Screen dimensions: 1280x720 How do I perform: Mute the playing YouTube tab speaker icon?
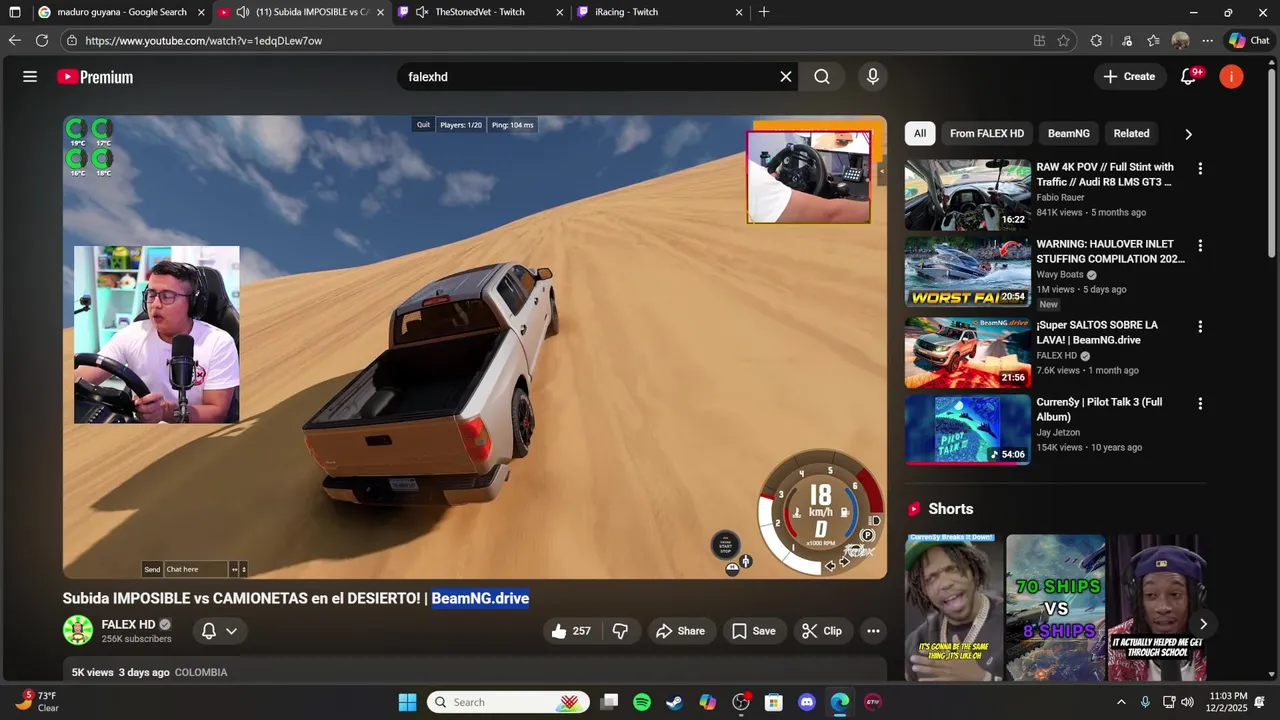point(243,12)
